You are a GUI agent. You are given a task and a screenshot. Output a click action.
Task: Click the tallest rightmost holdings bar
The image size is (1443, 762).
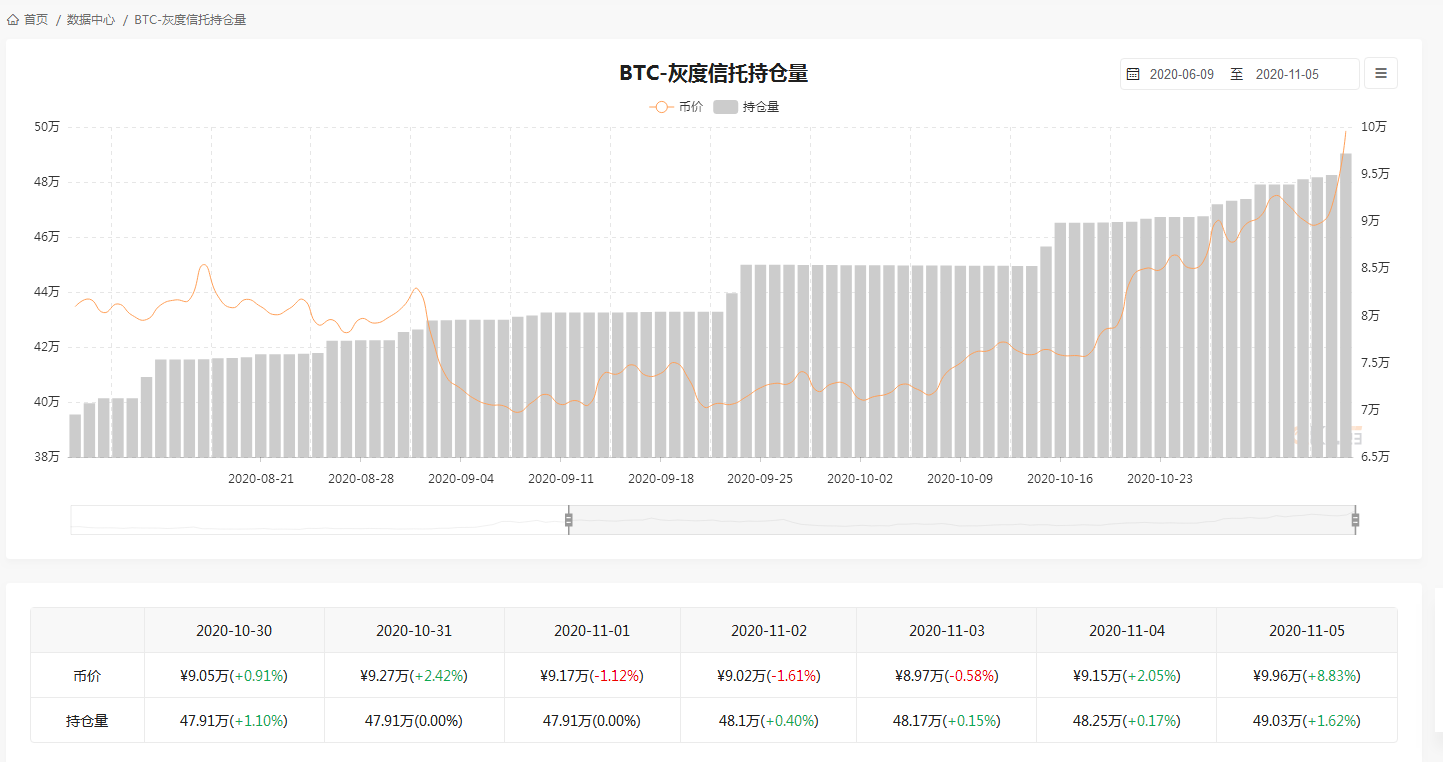tap(1346, 305)
